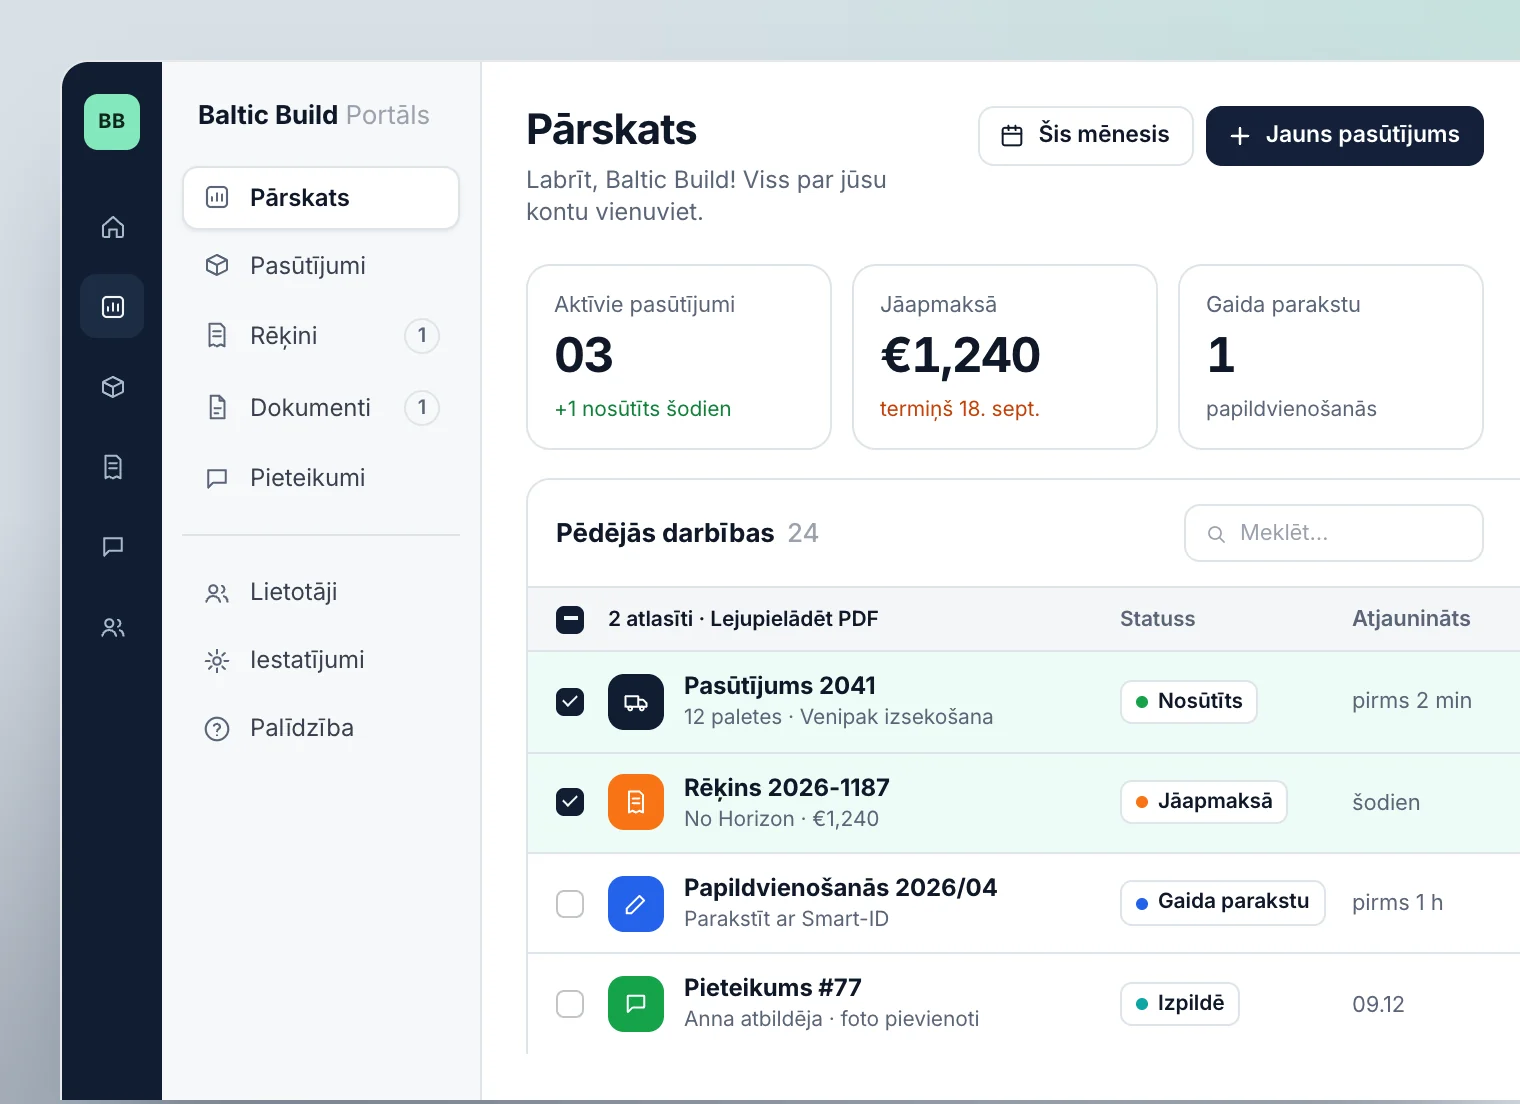
Task: Open the Aktīvie pasūtījumi stat card
Action: tap(679, 357)
